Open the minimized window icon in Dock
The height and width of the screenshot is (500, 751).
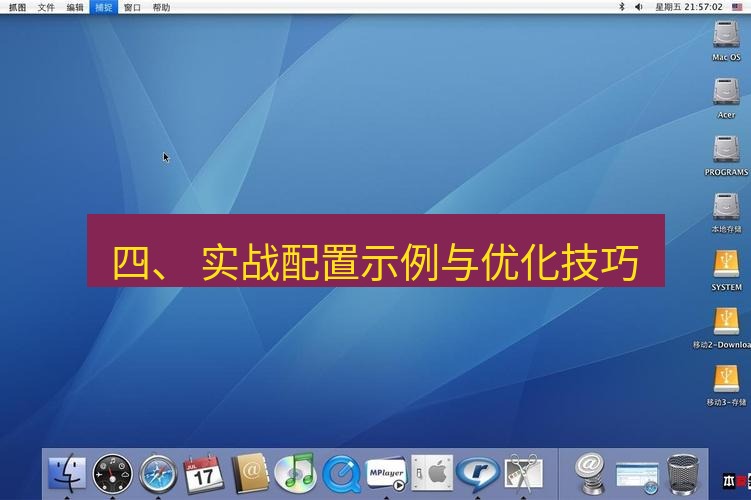(x=637, y=477)
